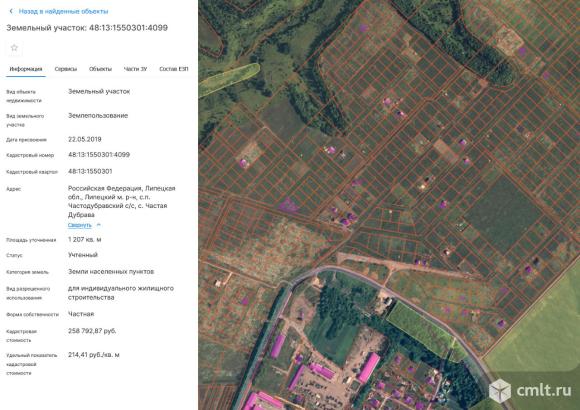Add parcel to favorites with star icon
The width and height of the screenshot is (580, 410).
pos(14,48)
